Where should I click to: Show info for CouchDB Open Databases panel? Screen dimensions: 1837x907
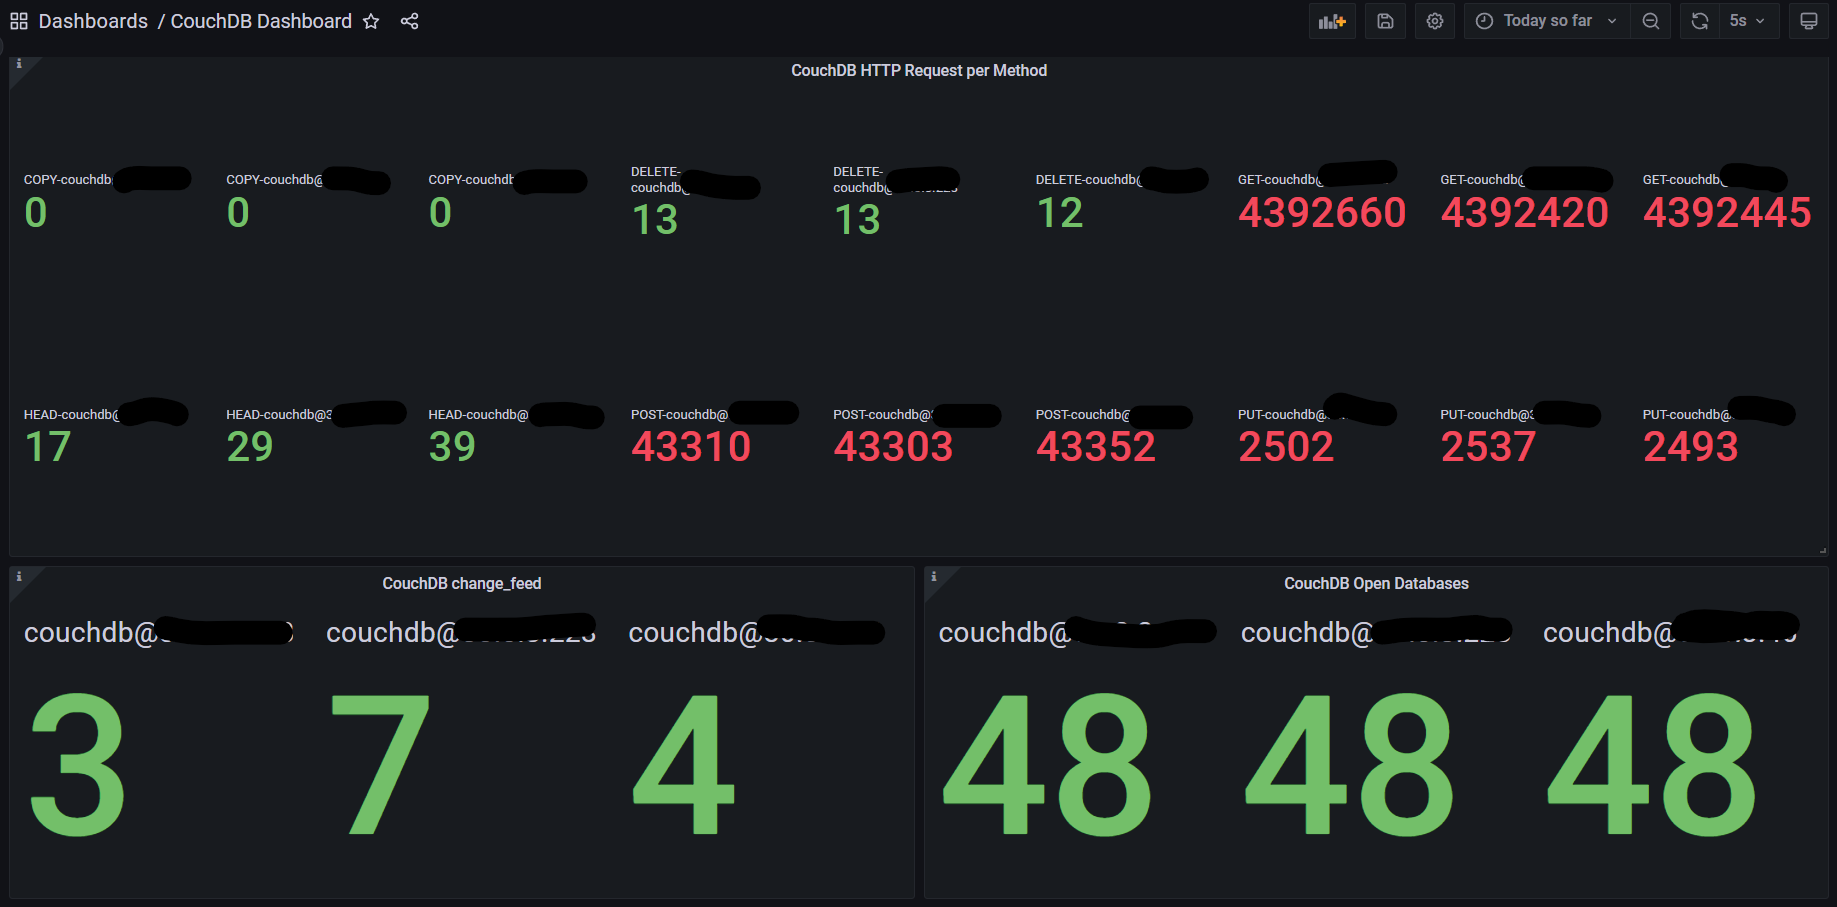click(x=934, y=577)
